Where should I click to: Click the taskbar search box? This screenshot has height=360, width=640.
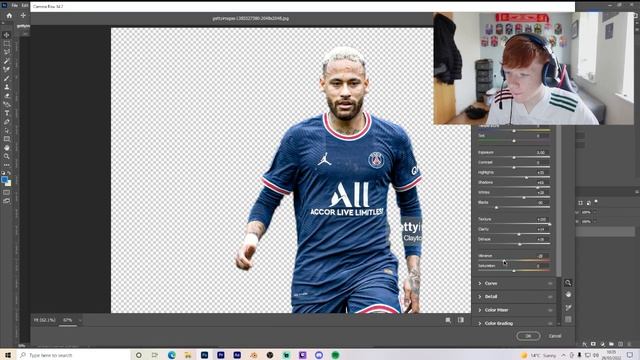73,355
